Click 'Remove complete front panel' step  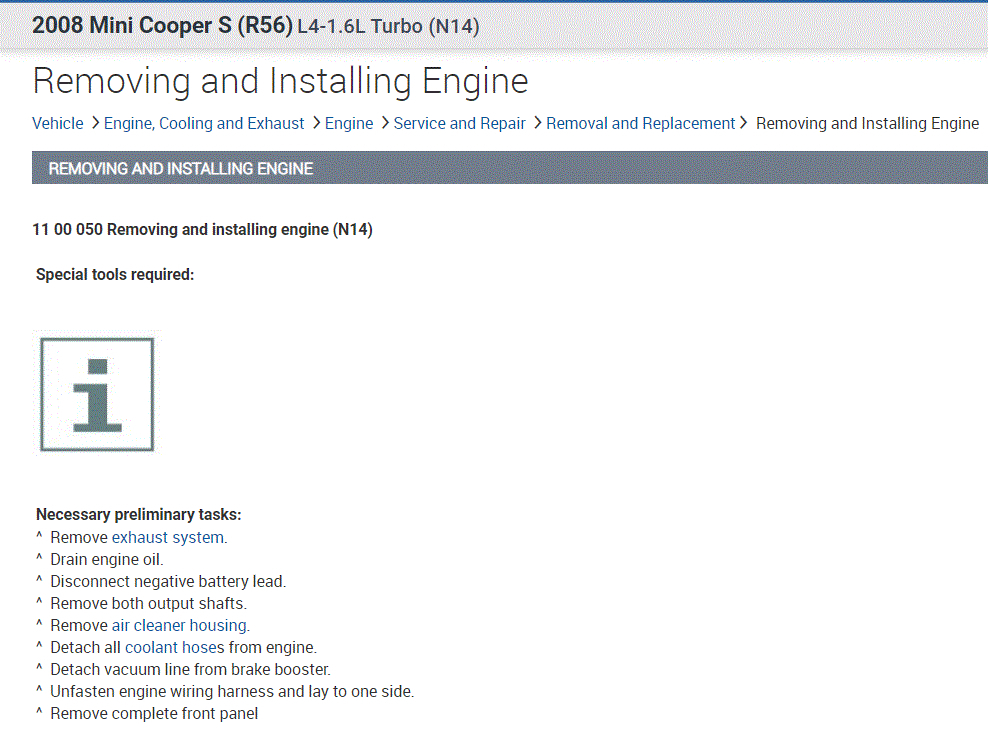[x=154, y=714]
